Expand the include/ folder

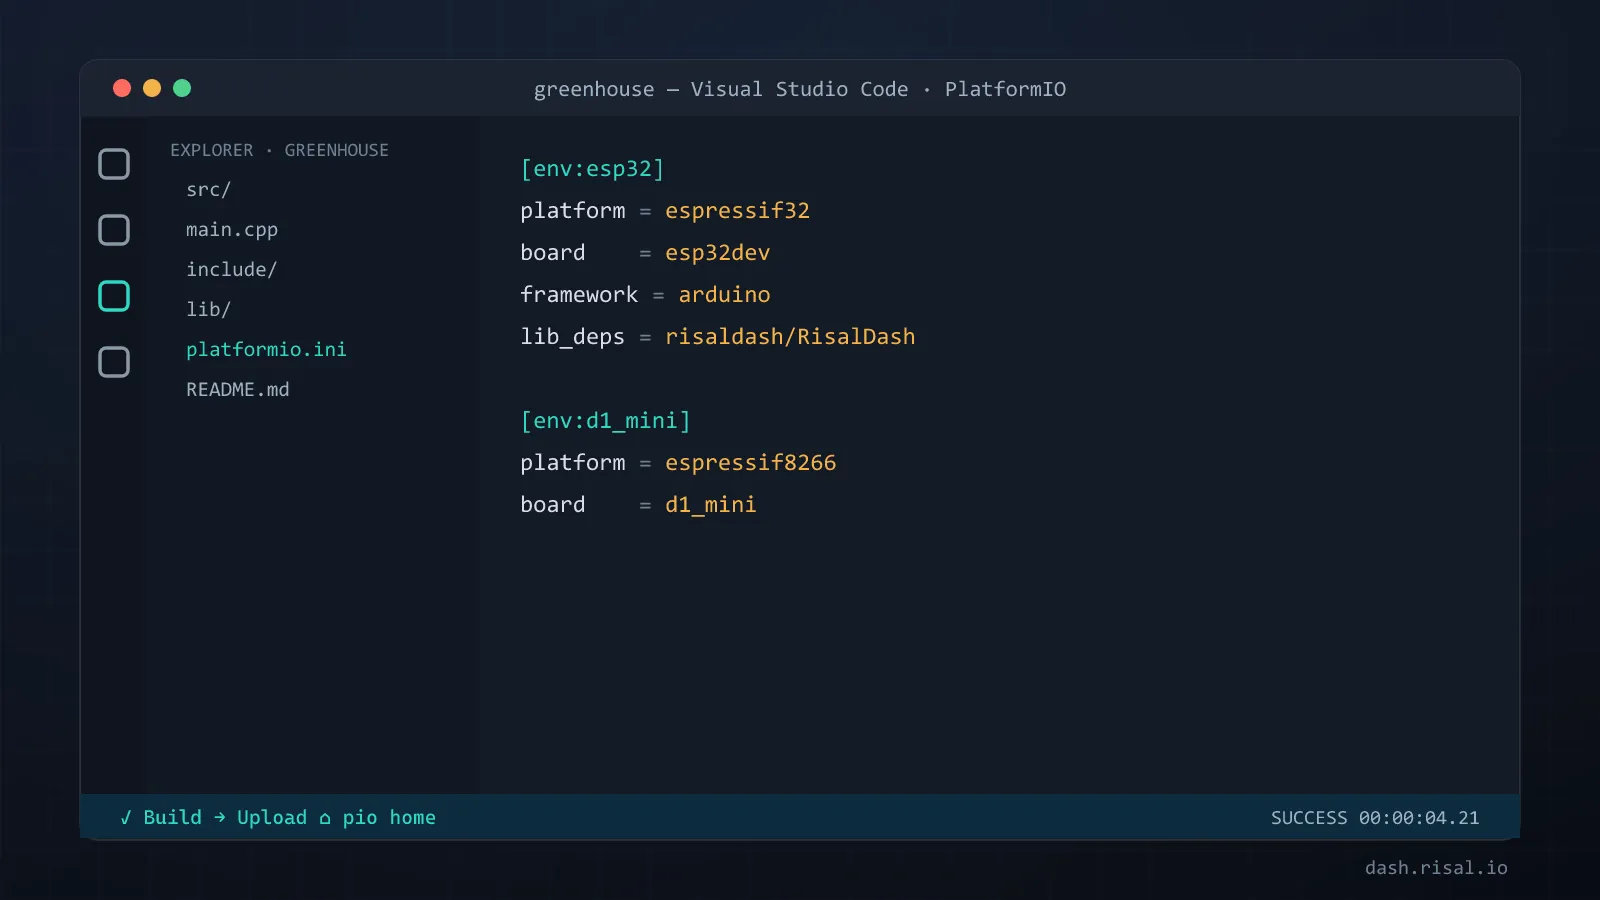[231, 270]
